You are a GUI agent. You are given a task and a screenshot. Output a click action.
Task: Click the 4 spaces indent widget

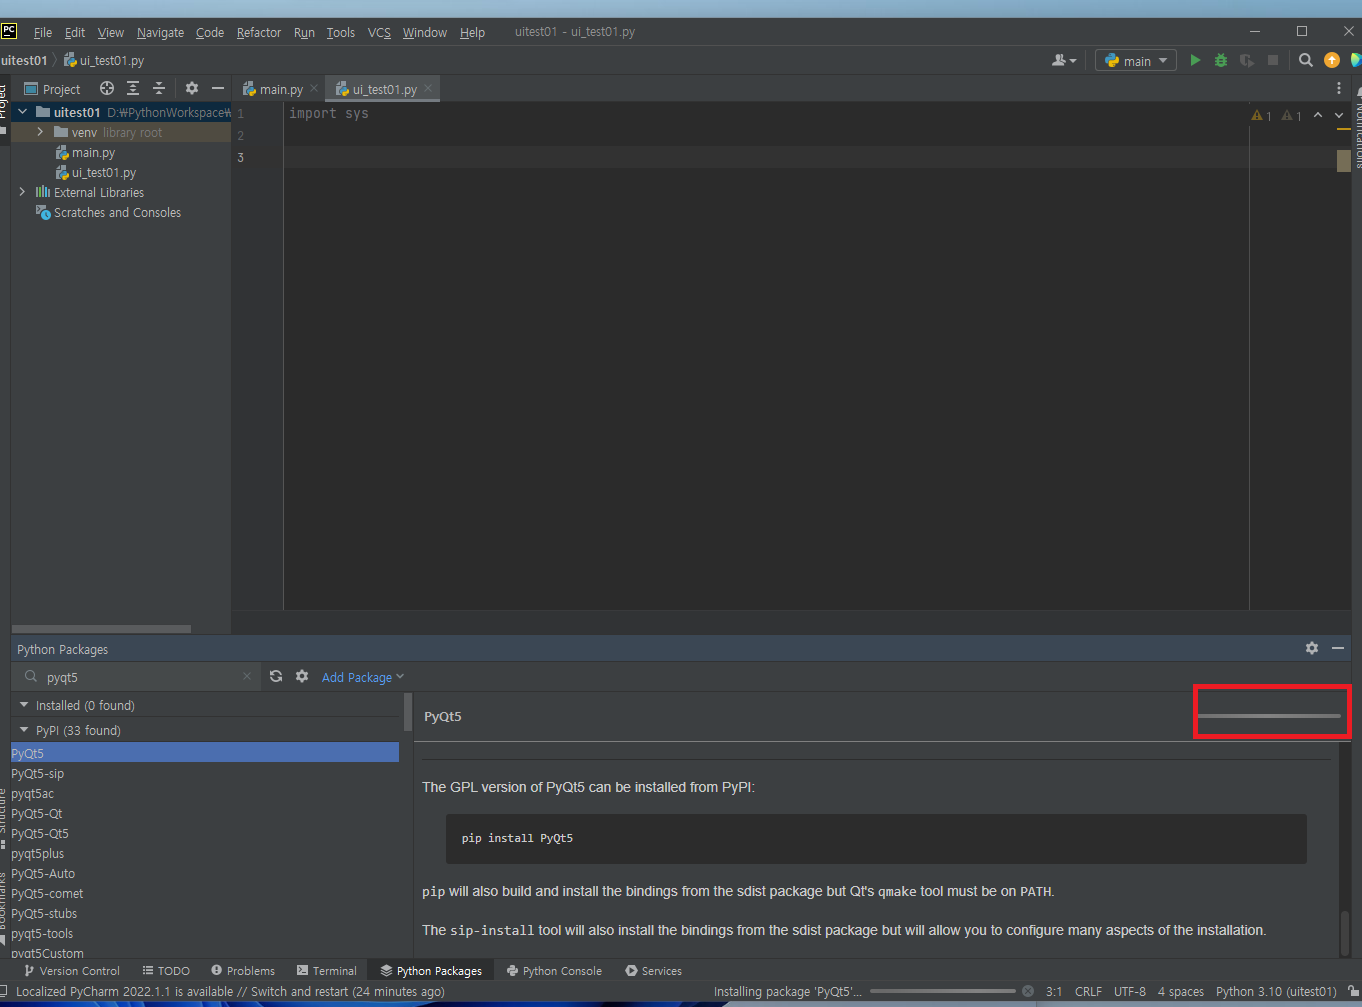coord(1181,991)
